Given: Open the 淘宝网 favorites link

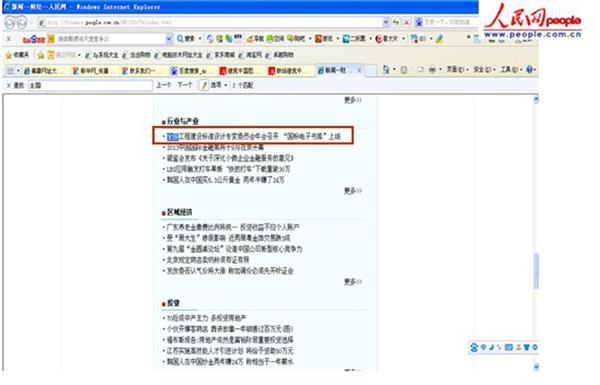Looking at the screenshot, I should tap(250, 55).
